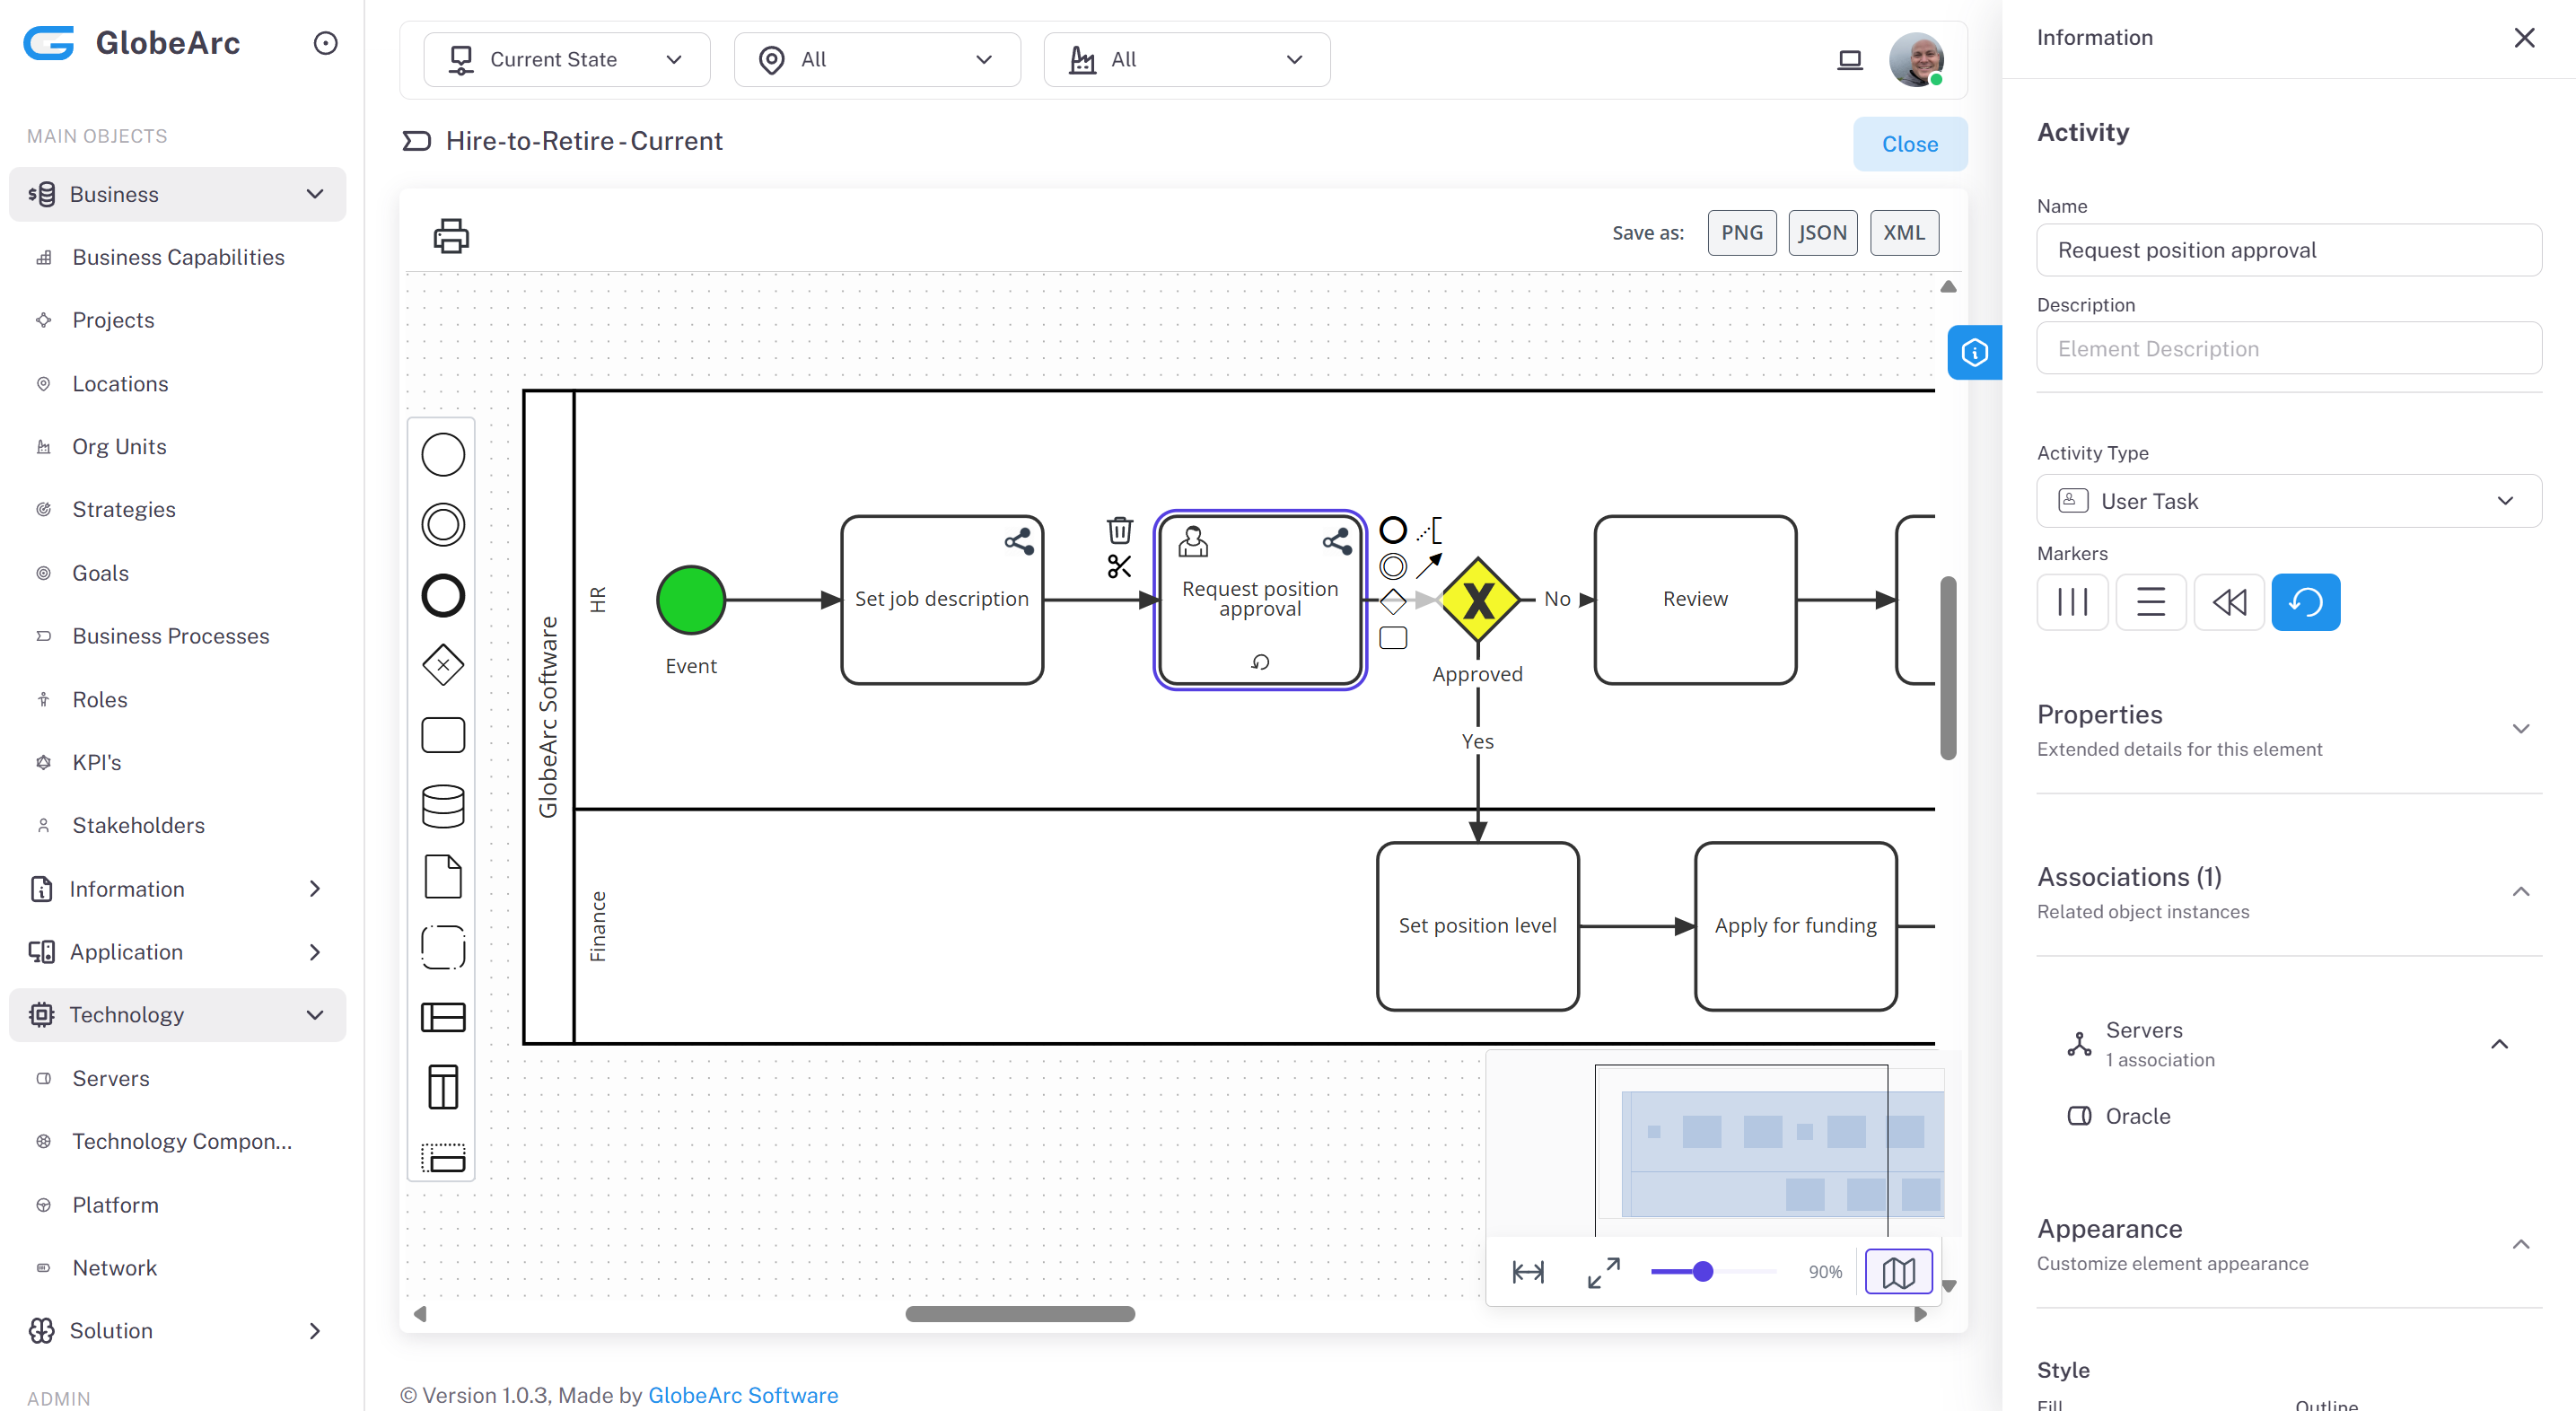The height and width of the screenshot is (1411, 2576).
Task: Open the Activity Type dropdown
Action: [x=2288, y=501]
